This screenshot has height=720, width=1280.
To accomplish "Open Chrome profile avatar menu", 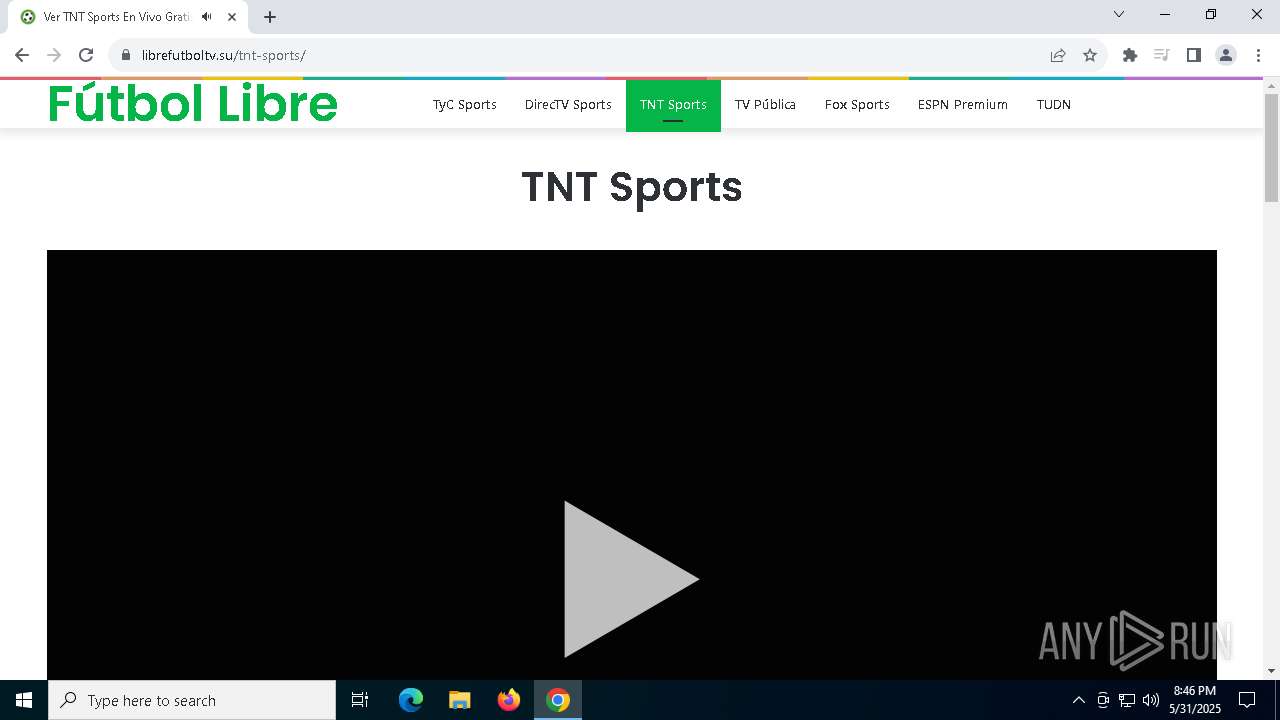I will click(x=1226, y=55).
